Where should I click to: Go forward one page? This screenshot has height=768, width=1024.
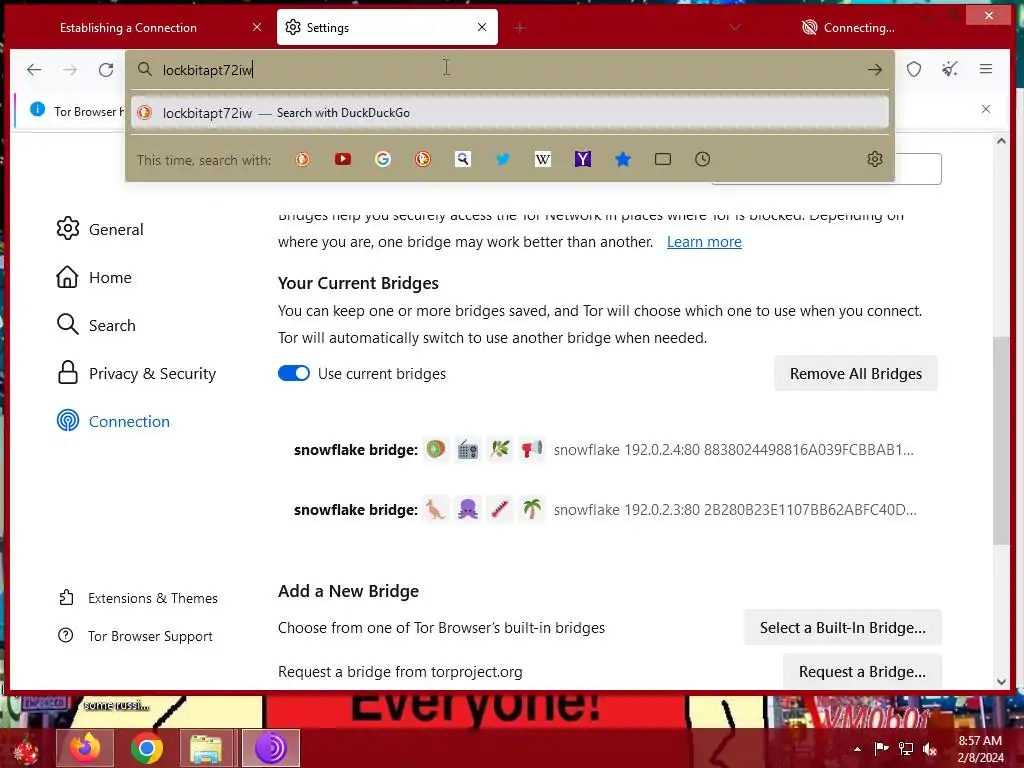70,70
